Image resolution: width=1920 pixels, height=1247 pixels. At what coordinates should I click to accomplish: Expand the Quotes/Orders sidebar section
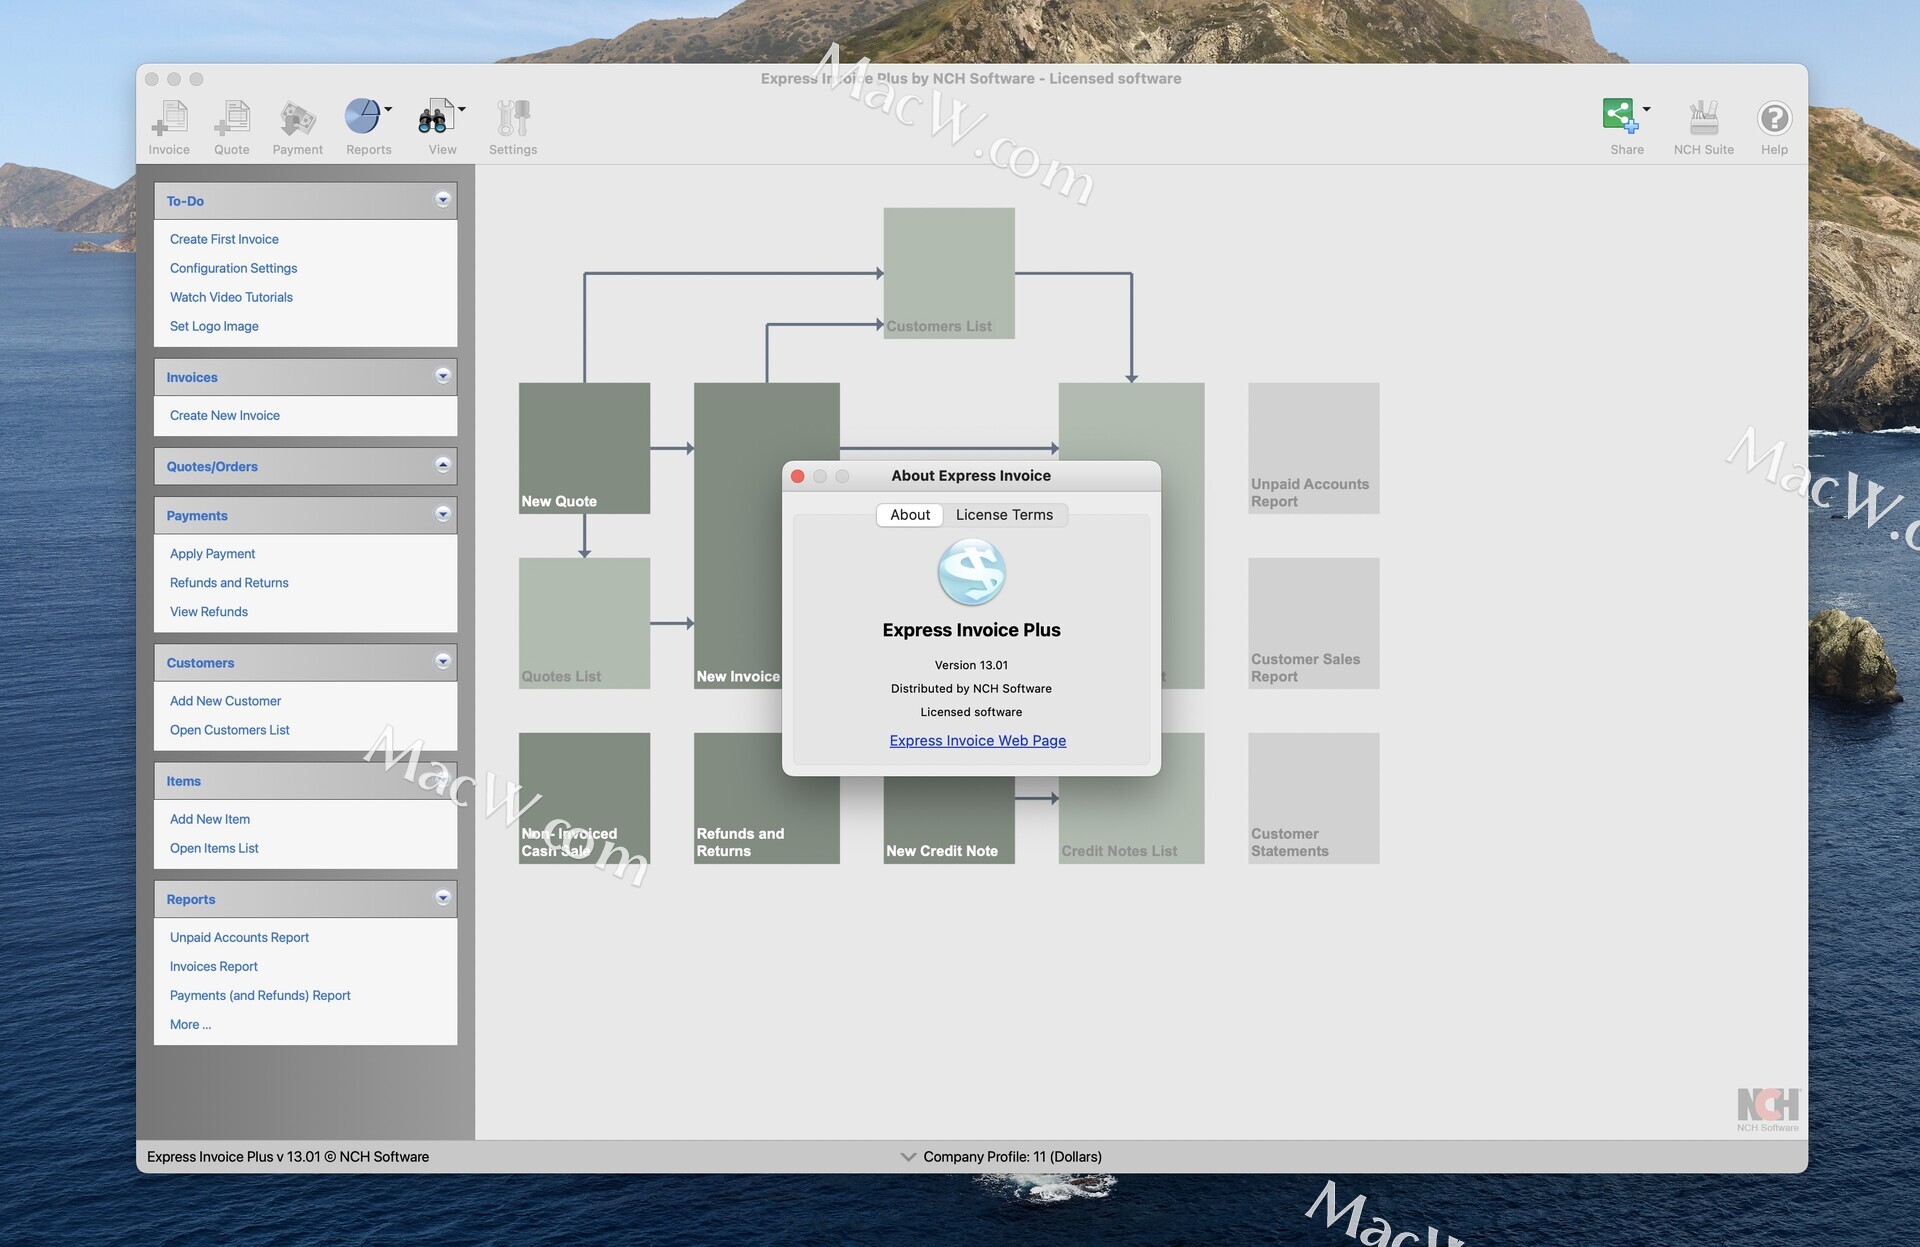443,465
